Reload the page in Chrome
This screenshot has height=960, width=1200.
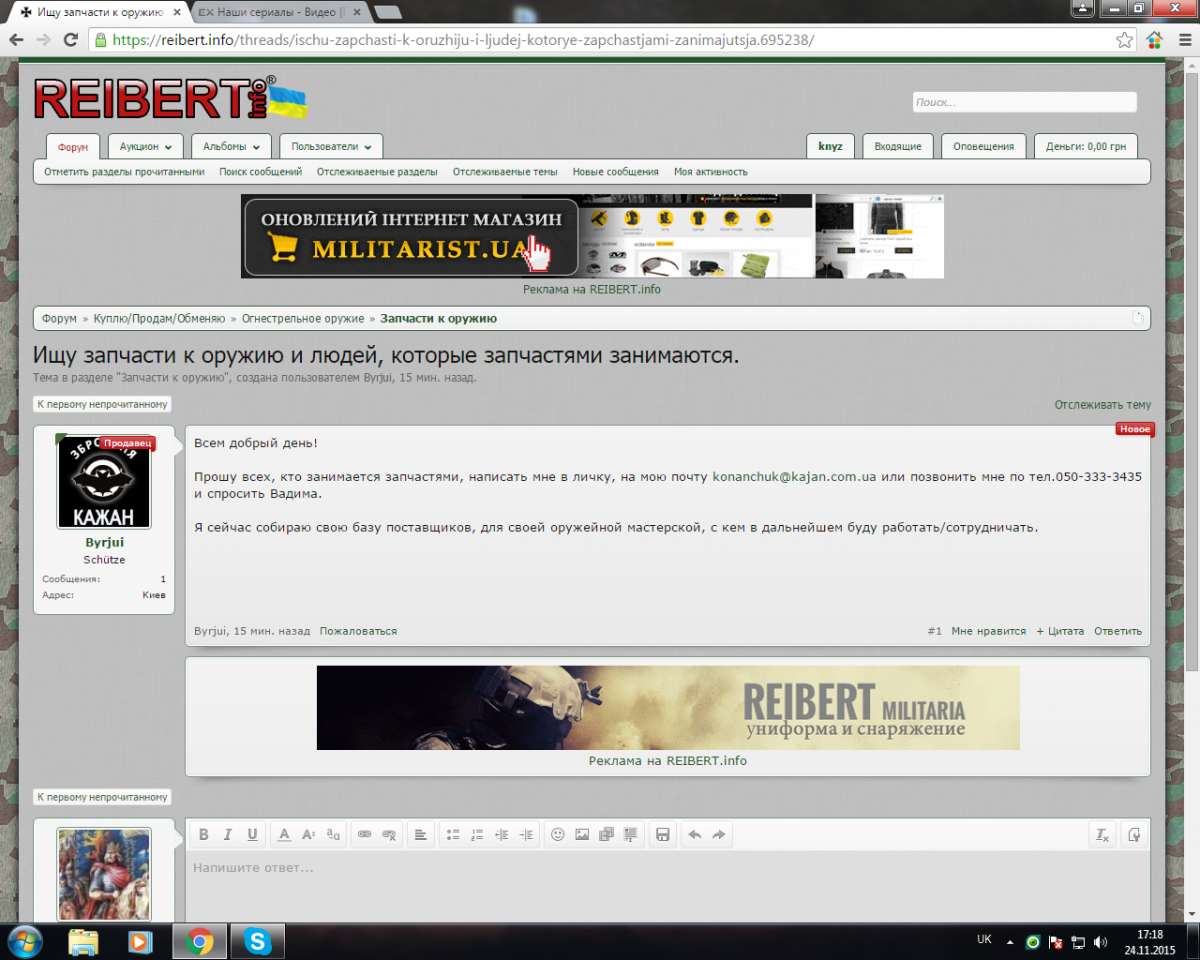click(70, 40)
